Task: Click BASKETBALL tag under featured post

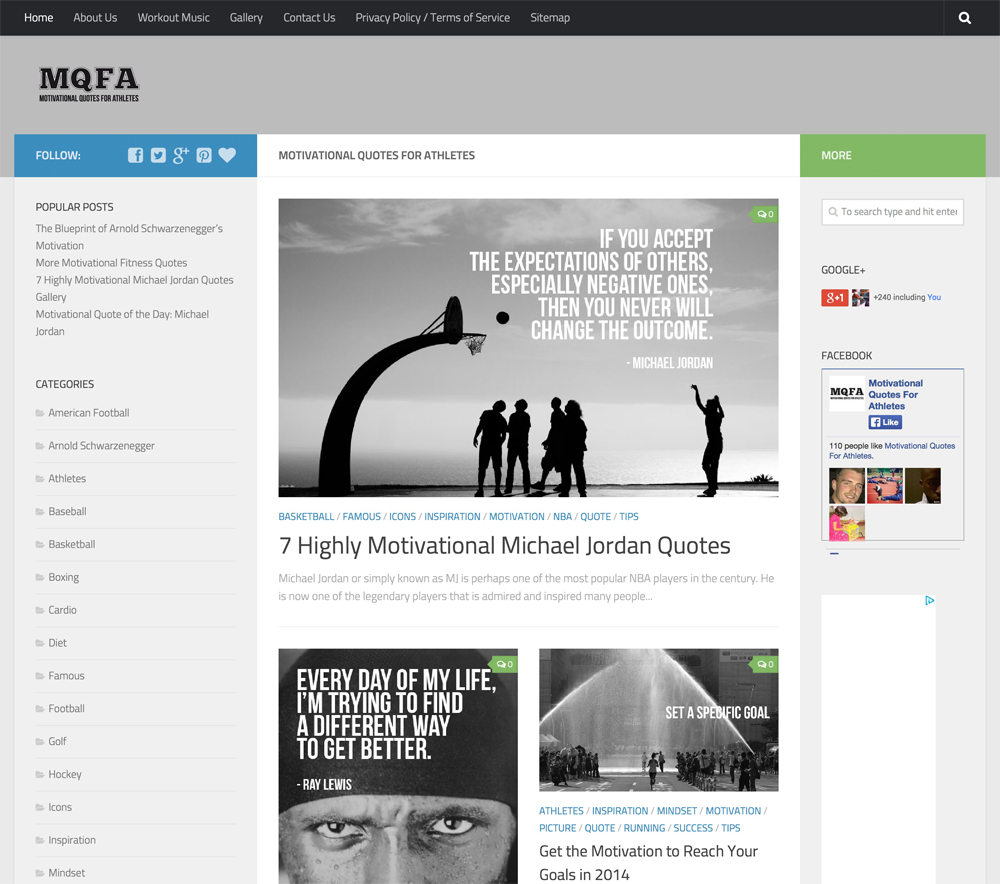Action: pos(306,517)
